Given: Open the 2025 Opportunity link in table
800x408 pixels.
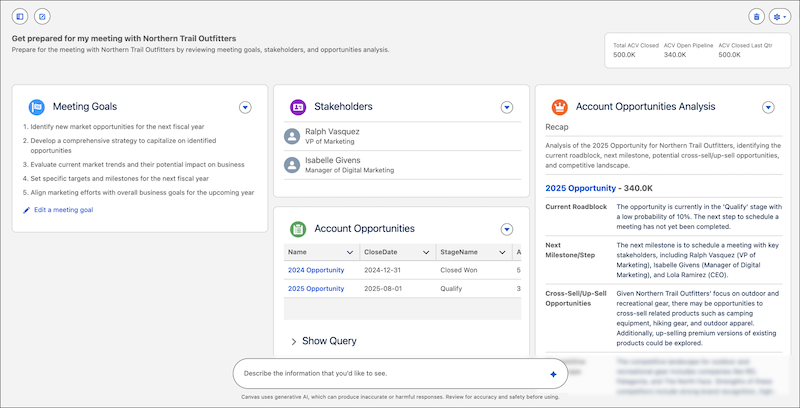Looking at the screenshot, I should (316, 289).
